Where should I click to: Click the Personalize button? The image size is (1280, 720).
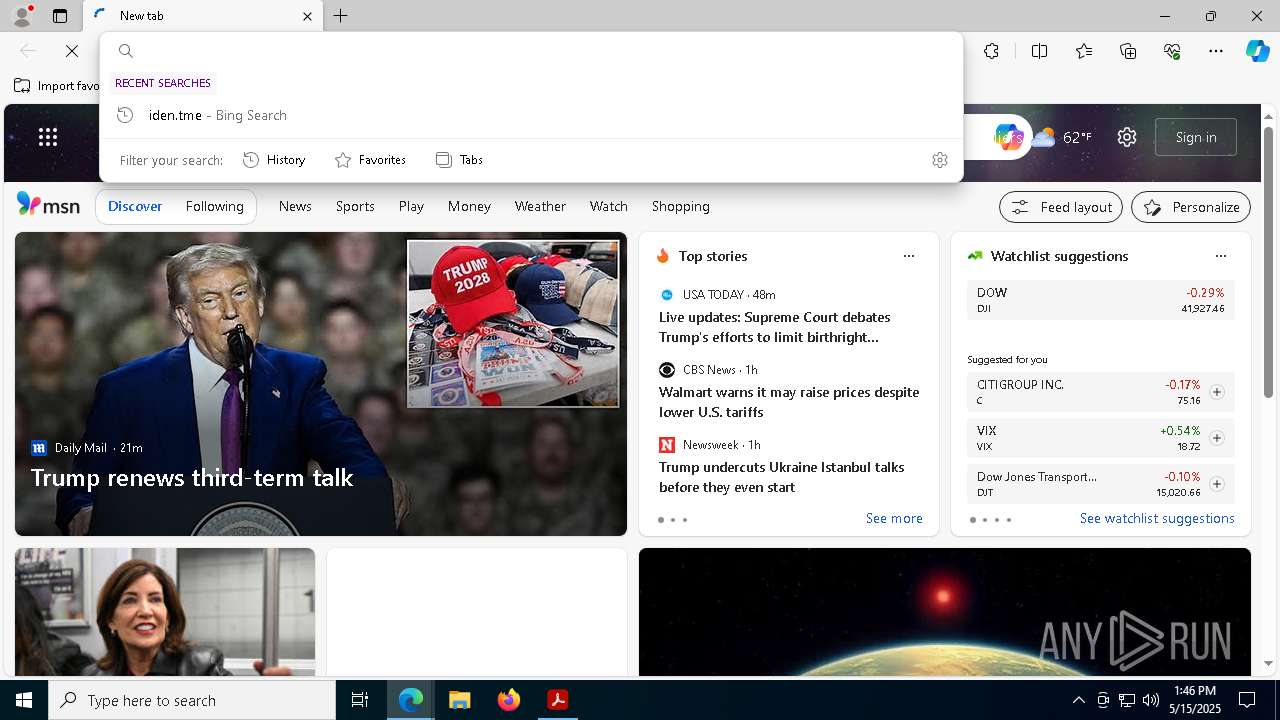[1191, 207]
